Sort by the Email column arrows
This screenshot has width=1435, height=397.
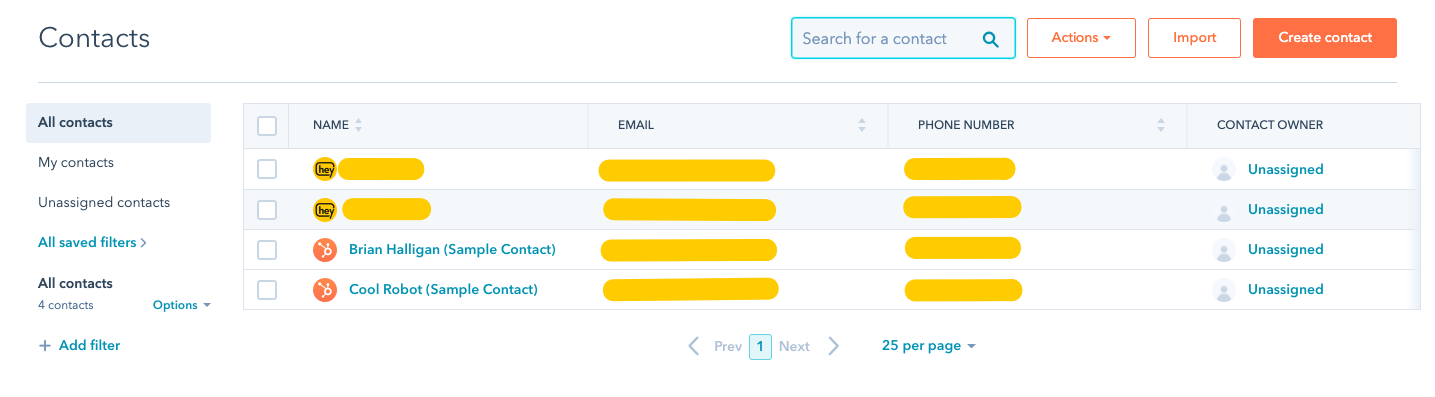(862, 126)
